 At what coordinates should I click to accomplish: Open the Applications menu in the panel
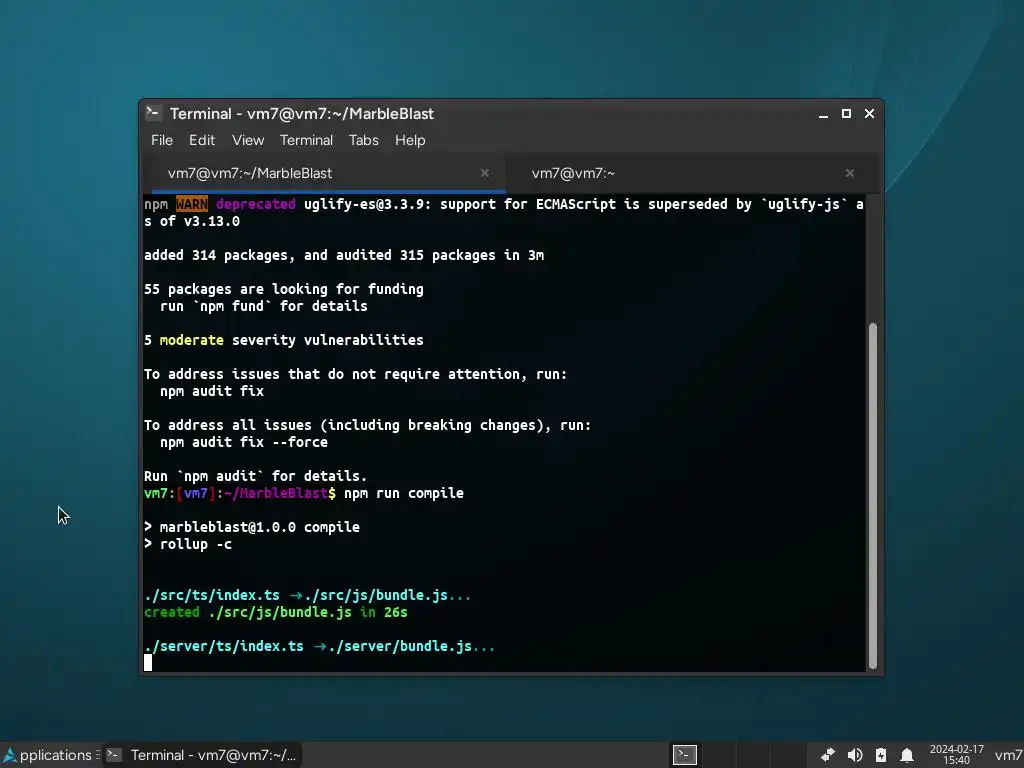[x=49, y=755]
